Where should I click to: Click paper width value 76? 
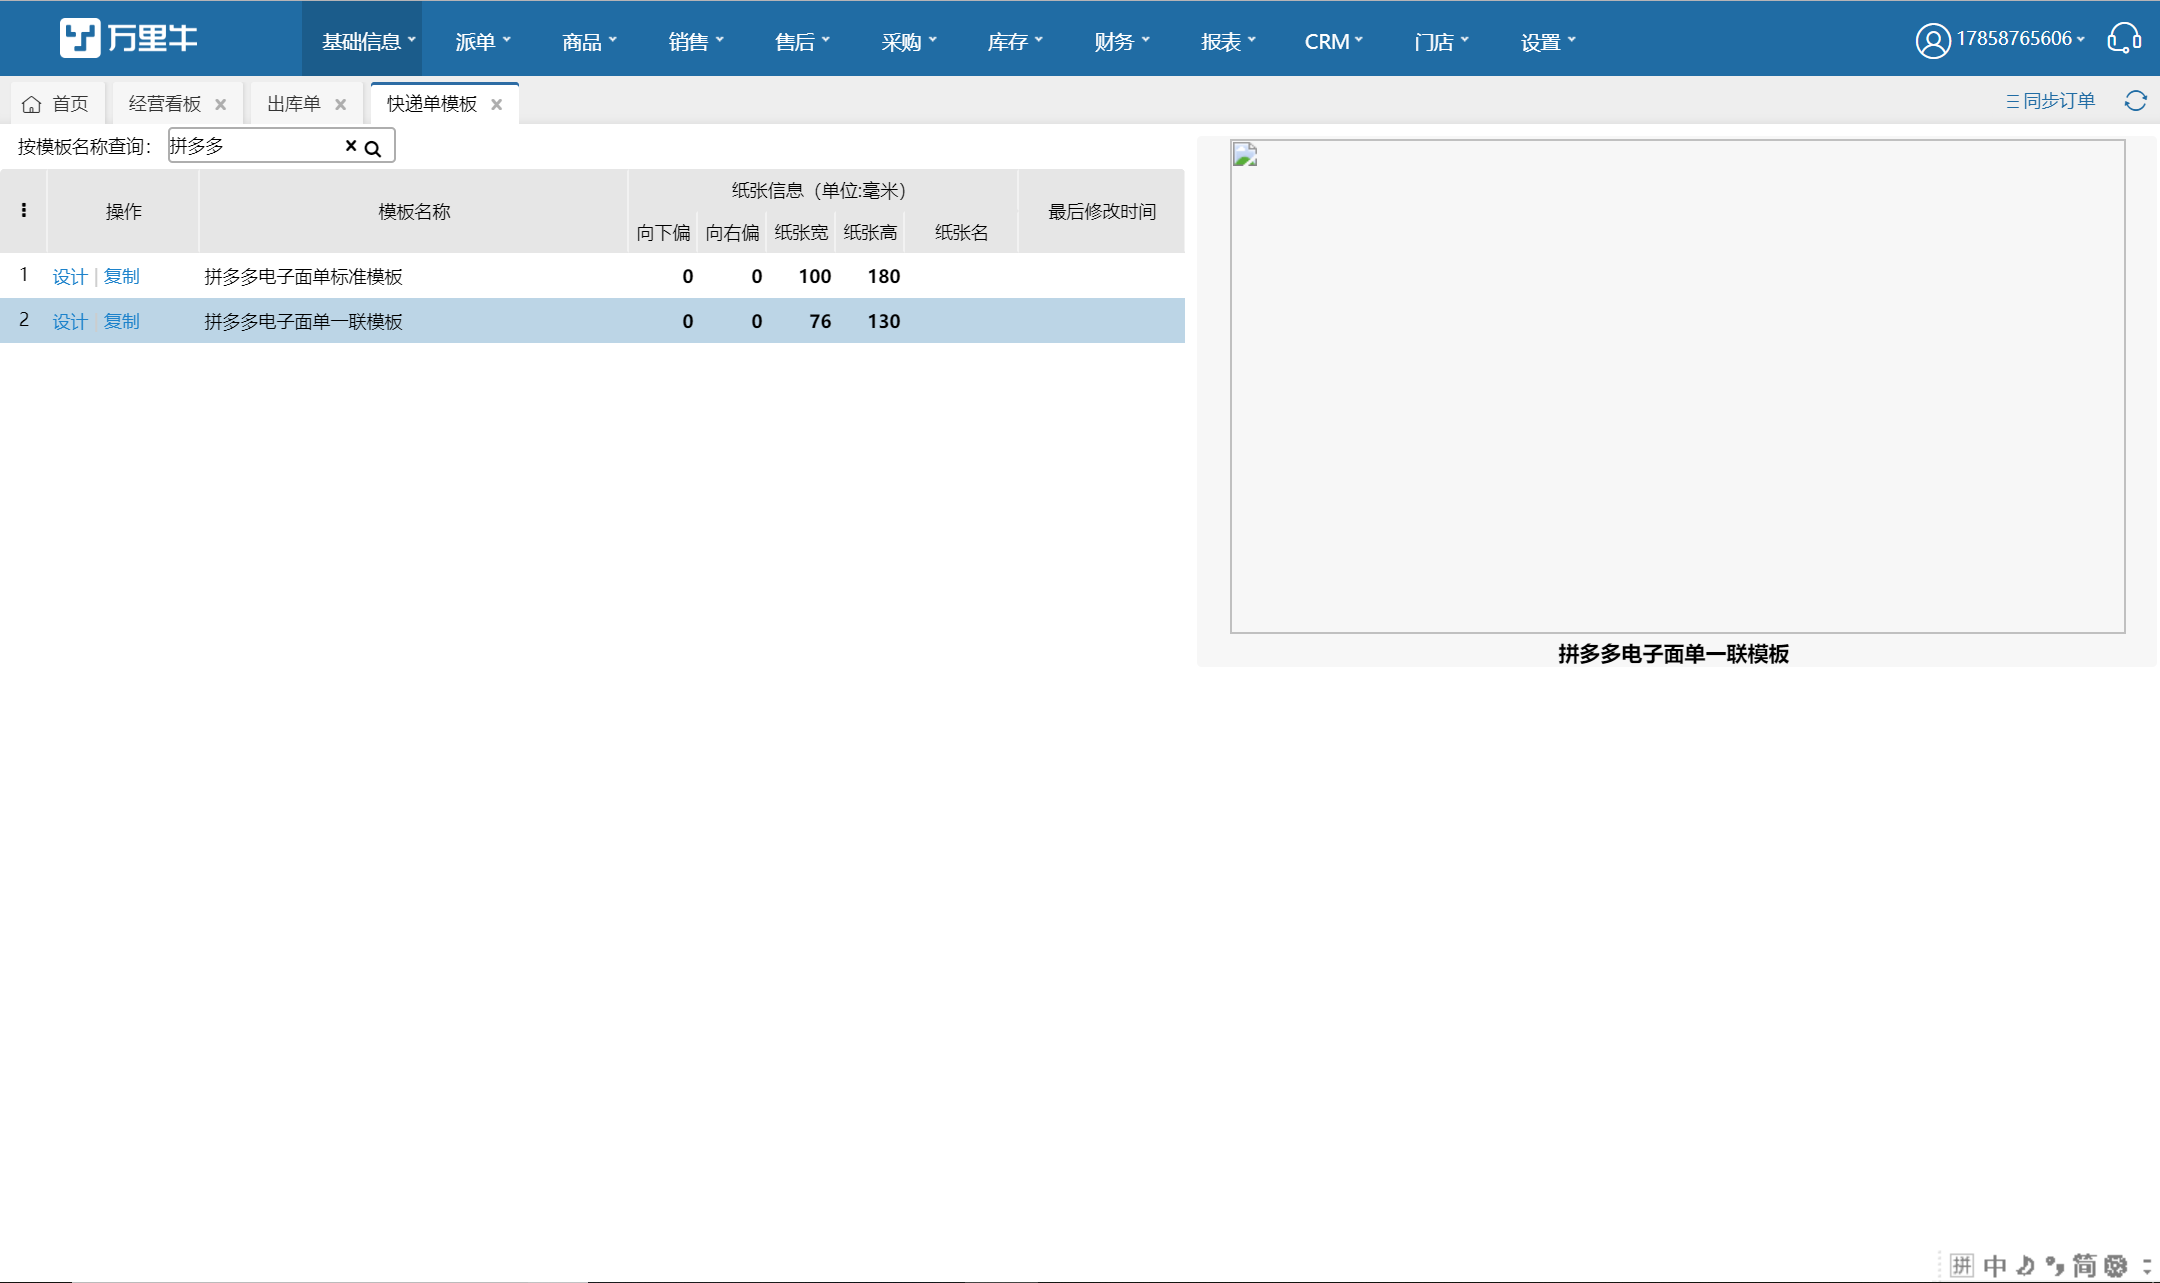[x=820, y=322]
